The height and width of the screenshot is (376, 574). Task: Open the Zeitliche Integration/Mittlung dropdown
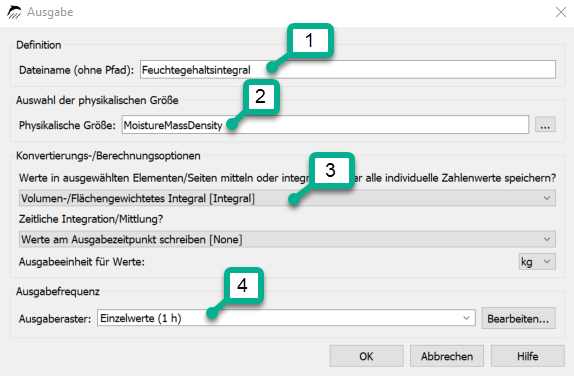pyautogui.click(x=287, y=239)
